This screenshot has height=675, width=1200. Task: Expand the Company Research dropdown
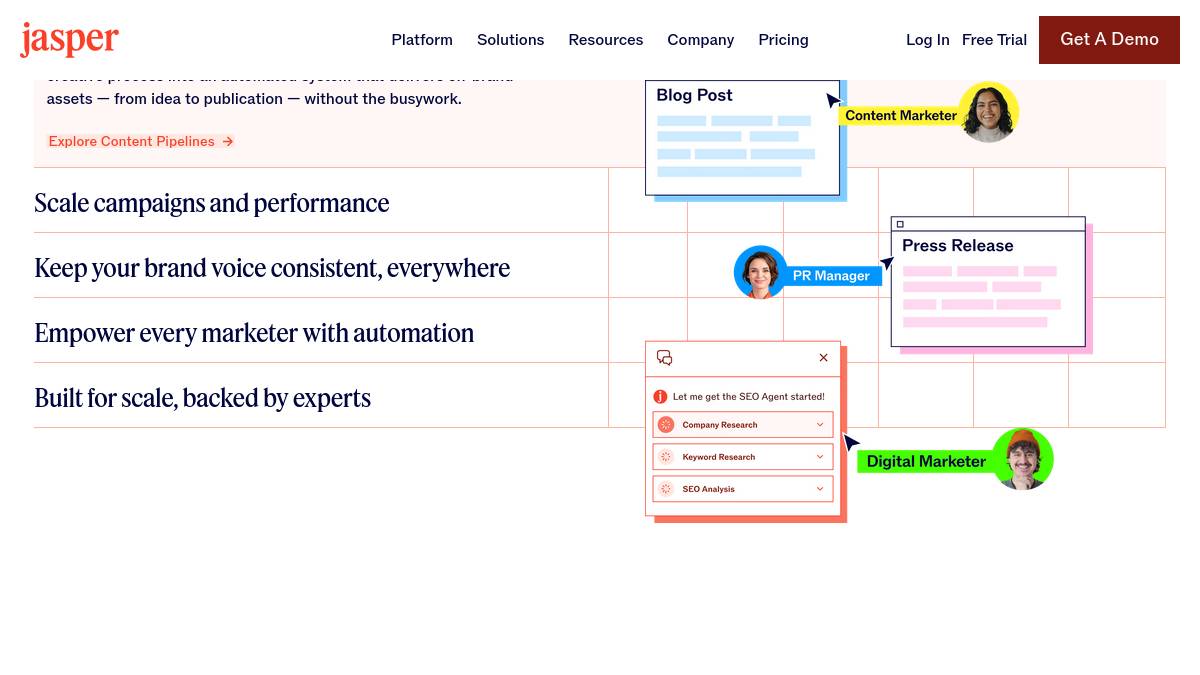(820, 425)
